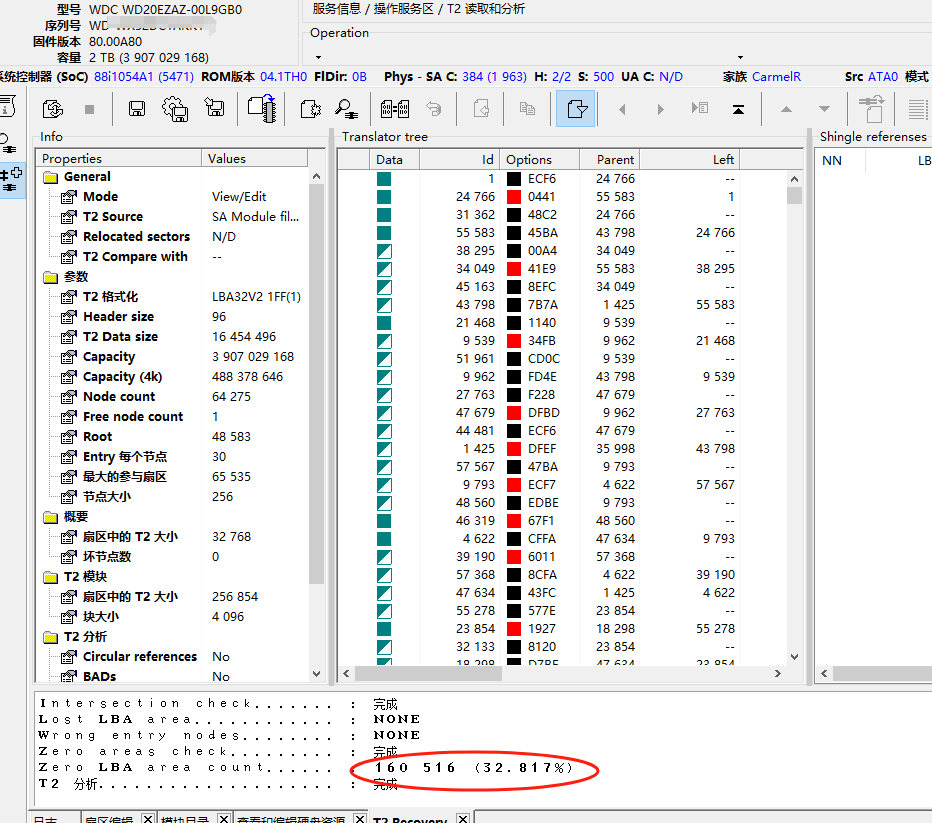The width and height of the screenshot is (932, 823).
Task: Click the Parent column header
Action: pos(609,159)
